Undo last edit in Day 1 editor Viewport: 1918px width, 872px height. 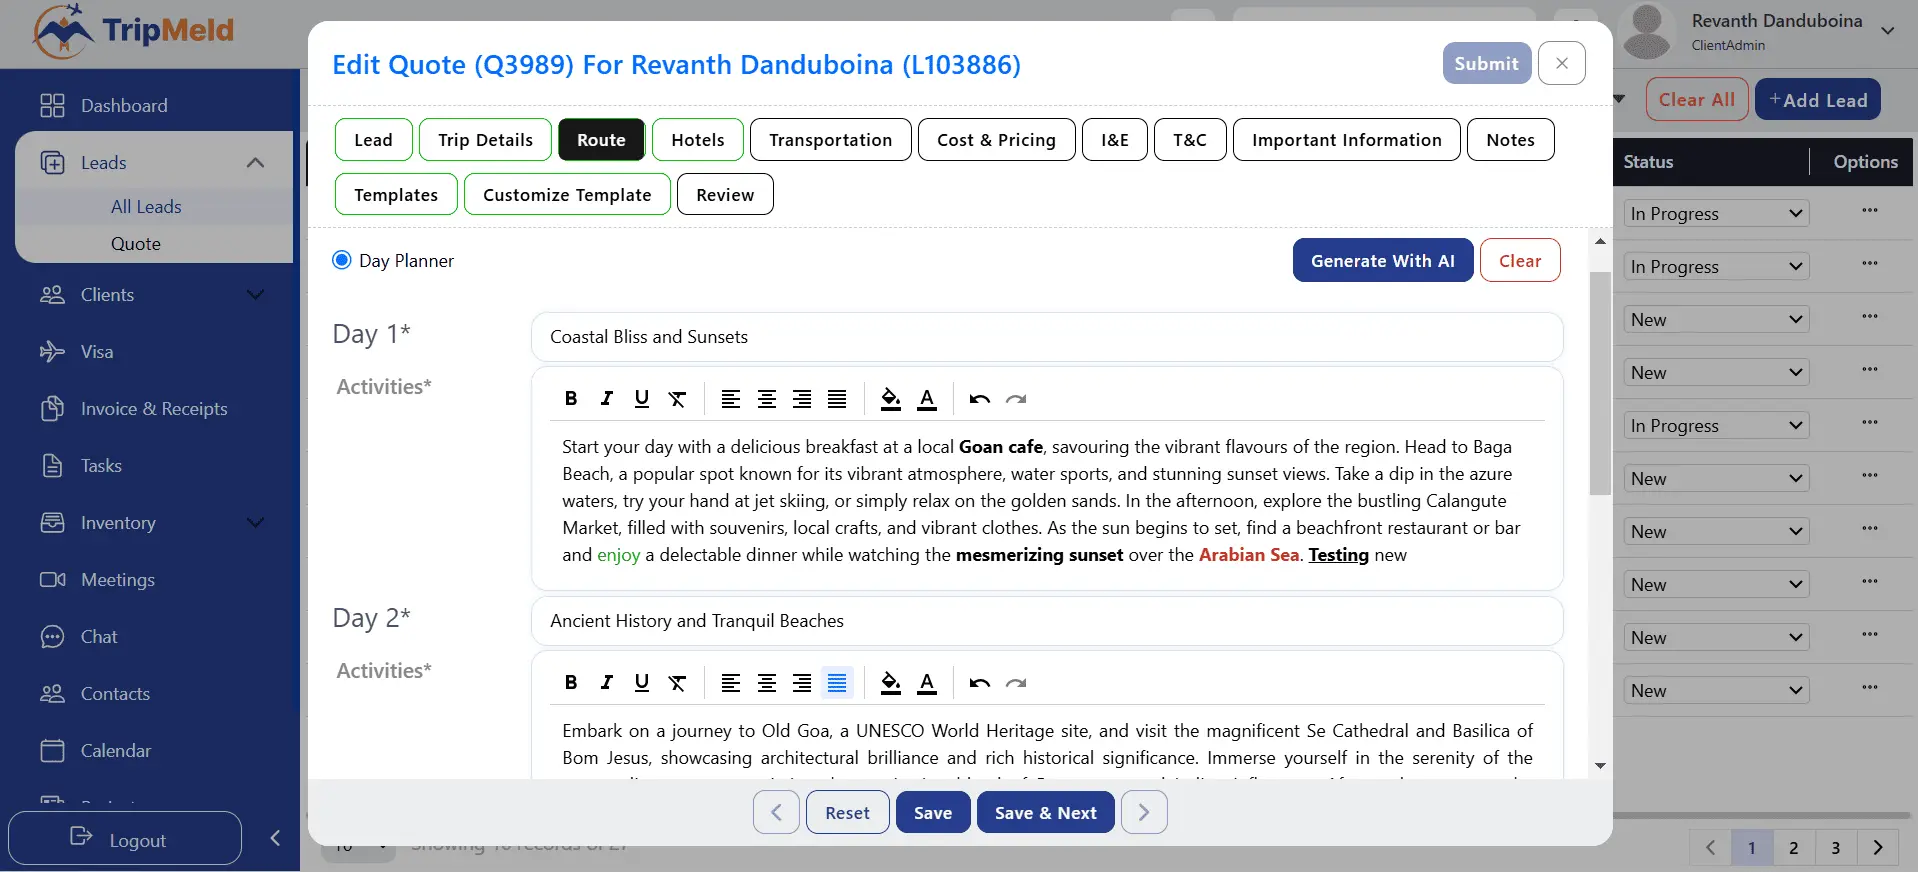(979, 399)
